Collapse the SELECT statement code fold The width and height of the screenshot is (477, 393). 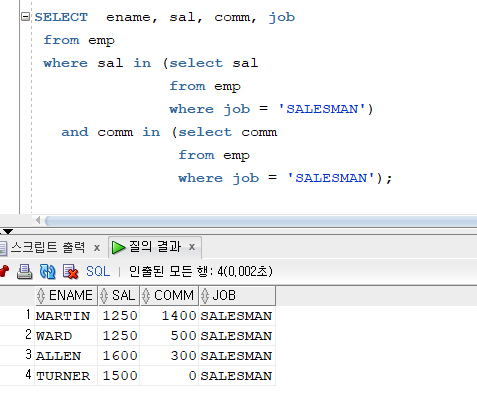pos(25,16)
